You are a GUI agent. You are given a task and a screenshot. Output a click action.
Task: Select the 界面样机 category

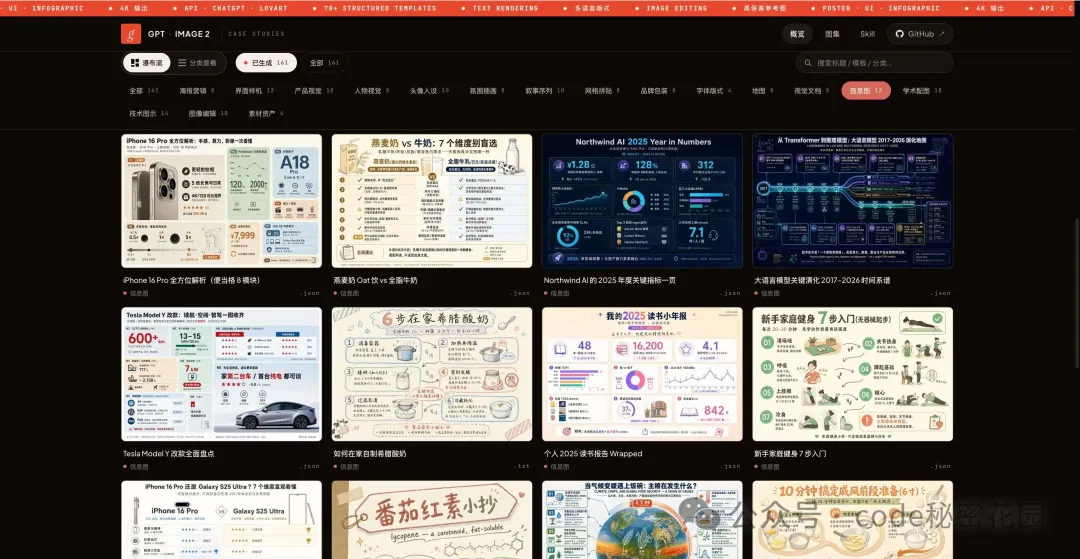coord(254,90)
